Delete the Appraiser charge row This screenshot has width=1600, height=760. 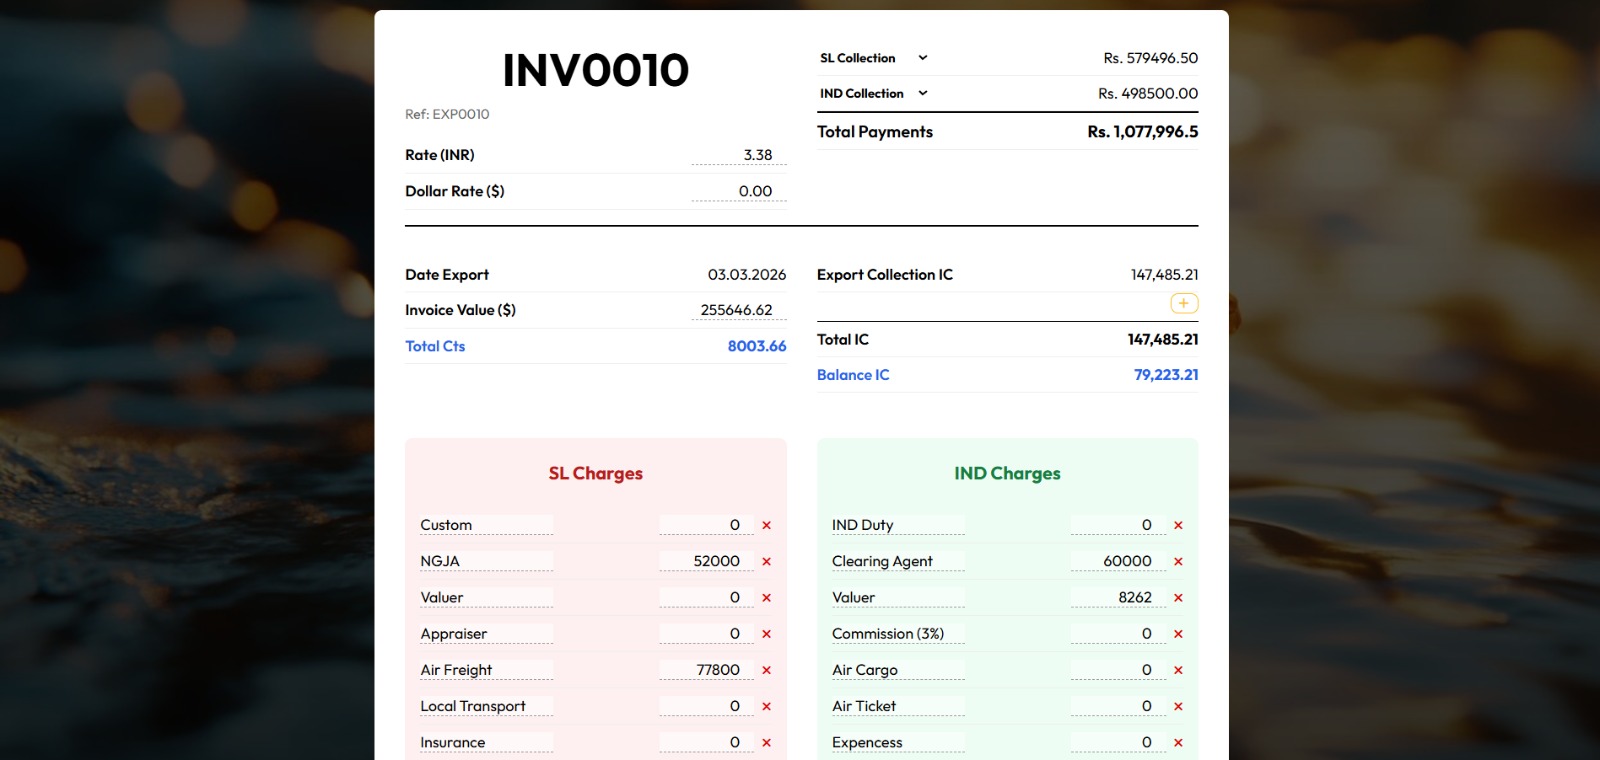[767, 634]
